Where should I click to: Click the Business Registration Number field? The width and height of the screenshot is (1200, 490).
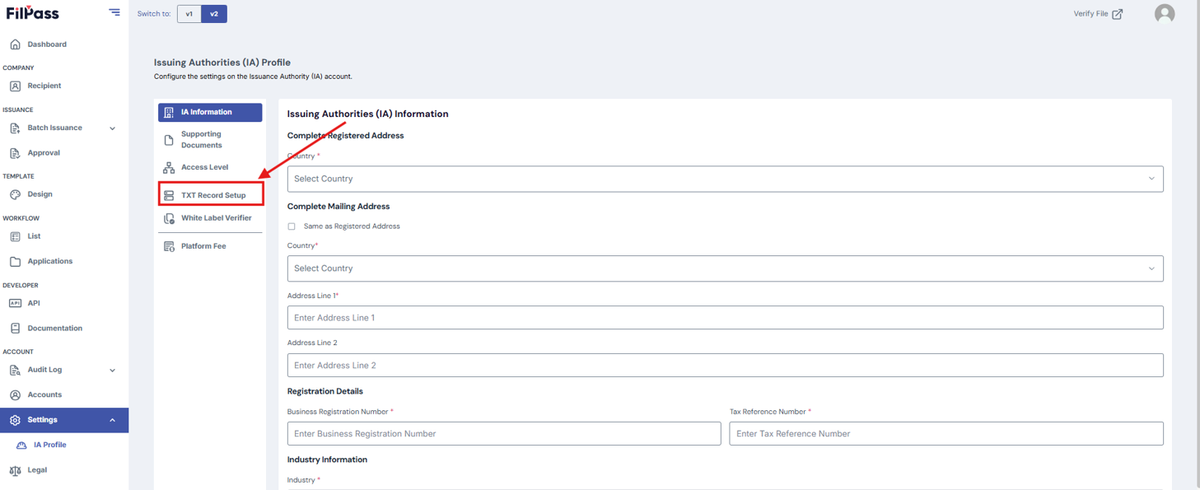coord(504,433)
